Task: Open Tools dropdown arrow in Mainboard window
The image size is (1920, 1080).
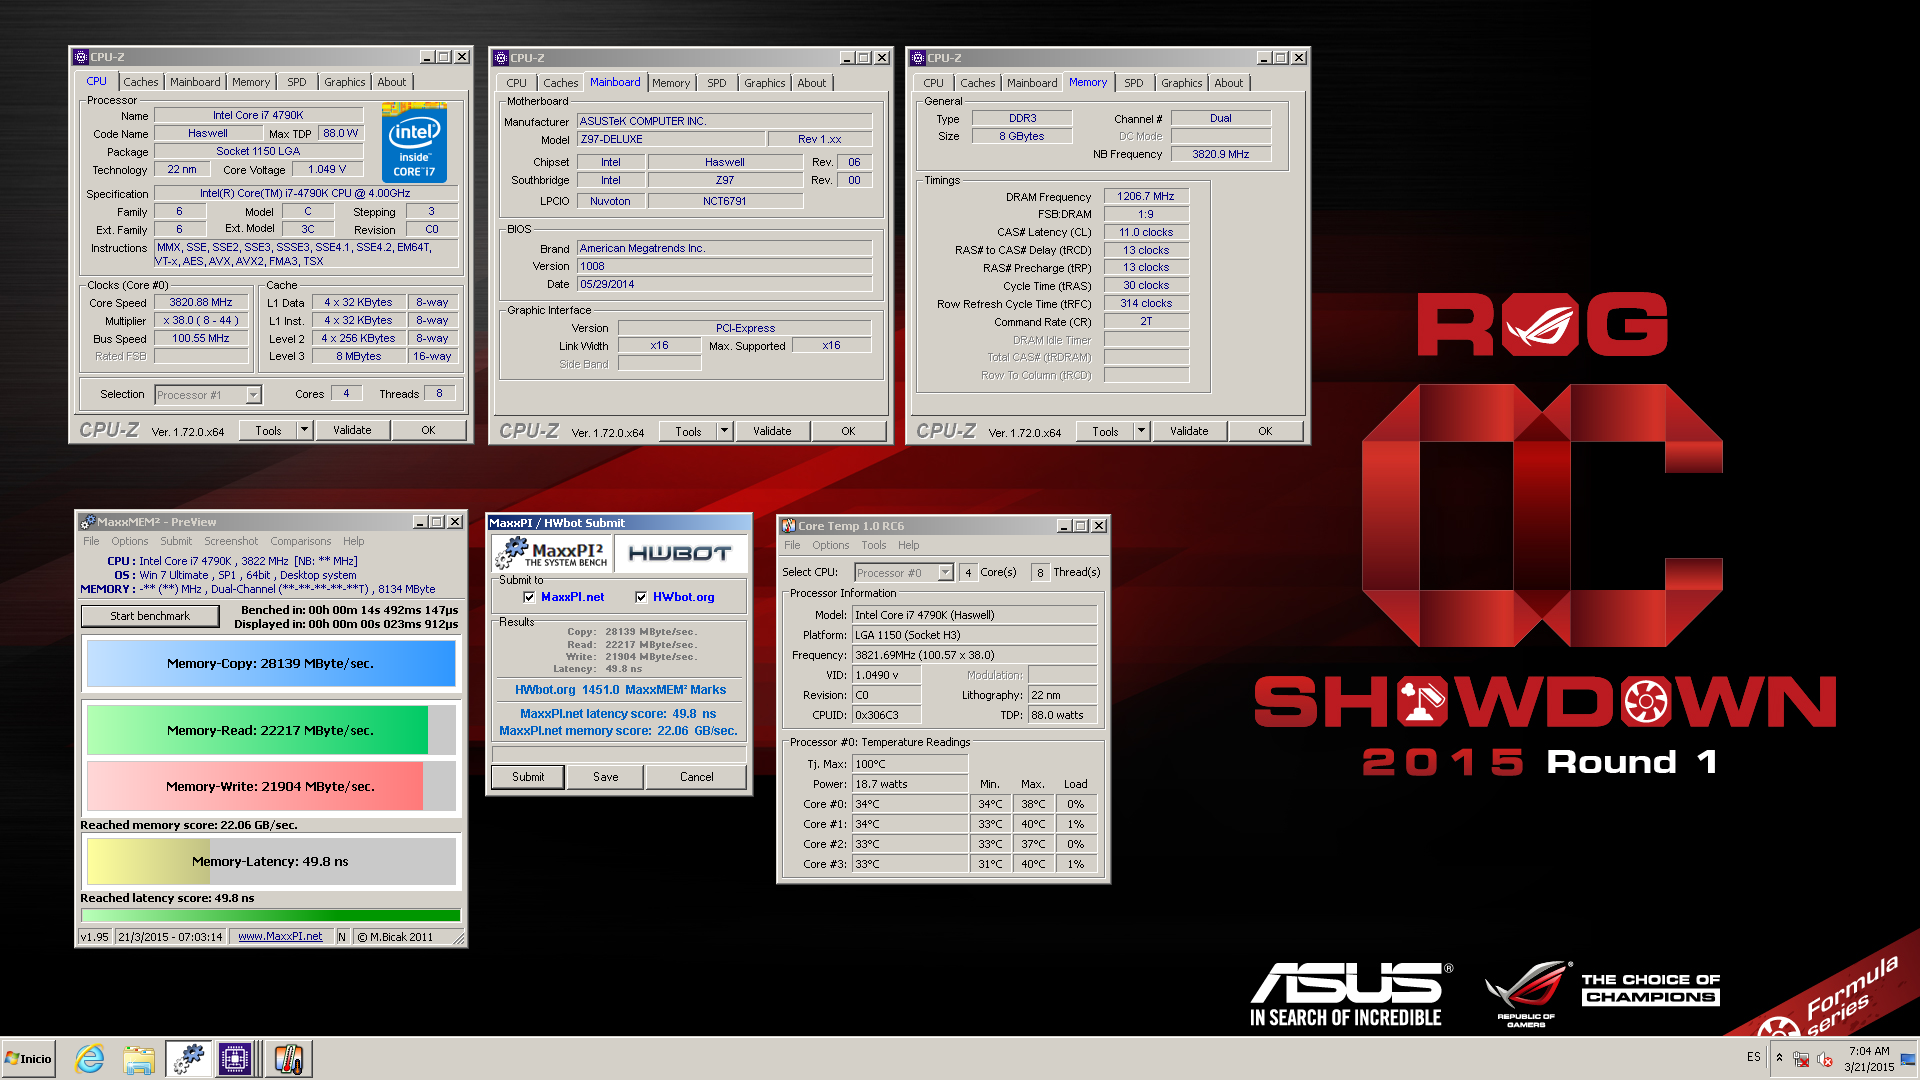Action: pyautogui.click(x=725, y=432)
